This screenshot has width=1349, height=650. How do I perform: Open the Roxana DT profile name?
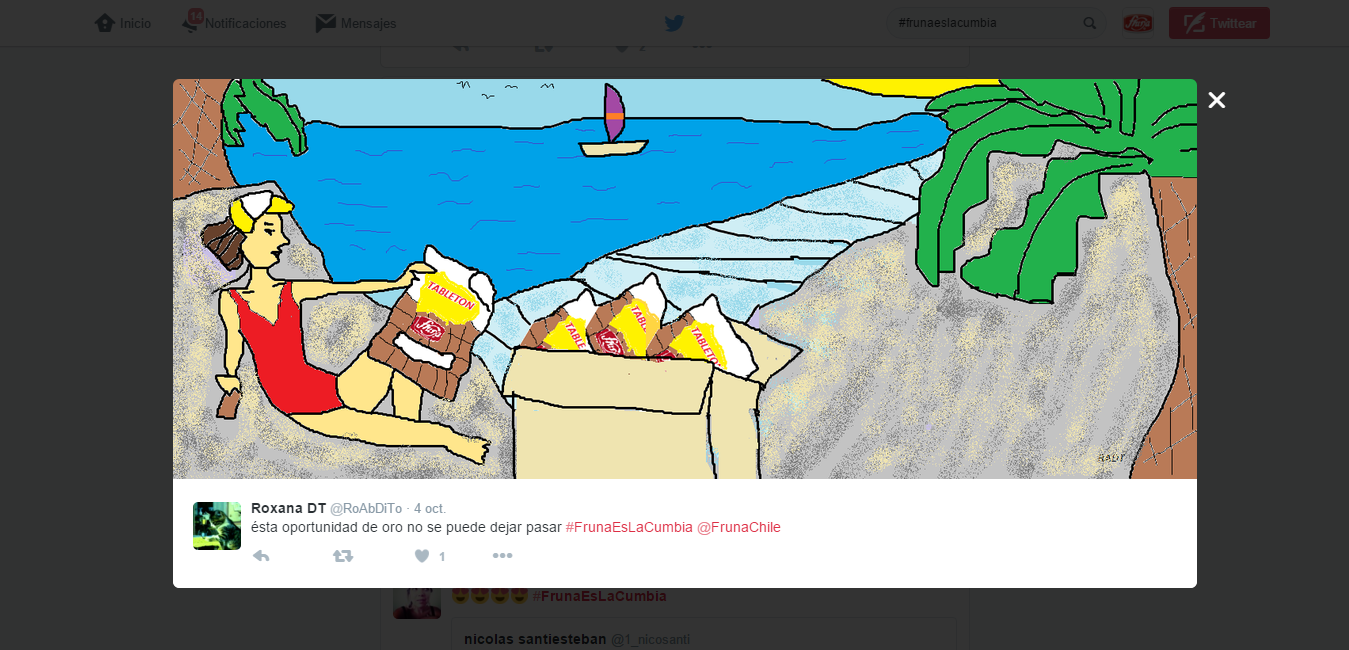288,508
